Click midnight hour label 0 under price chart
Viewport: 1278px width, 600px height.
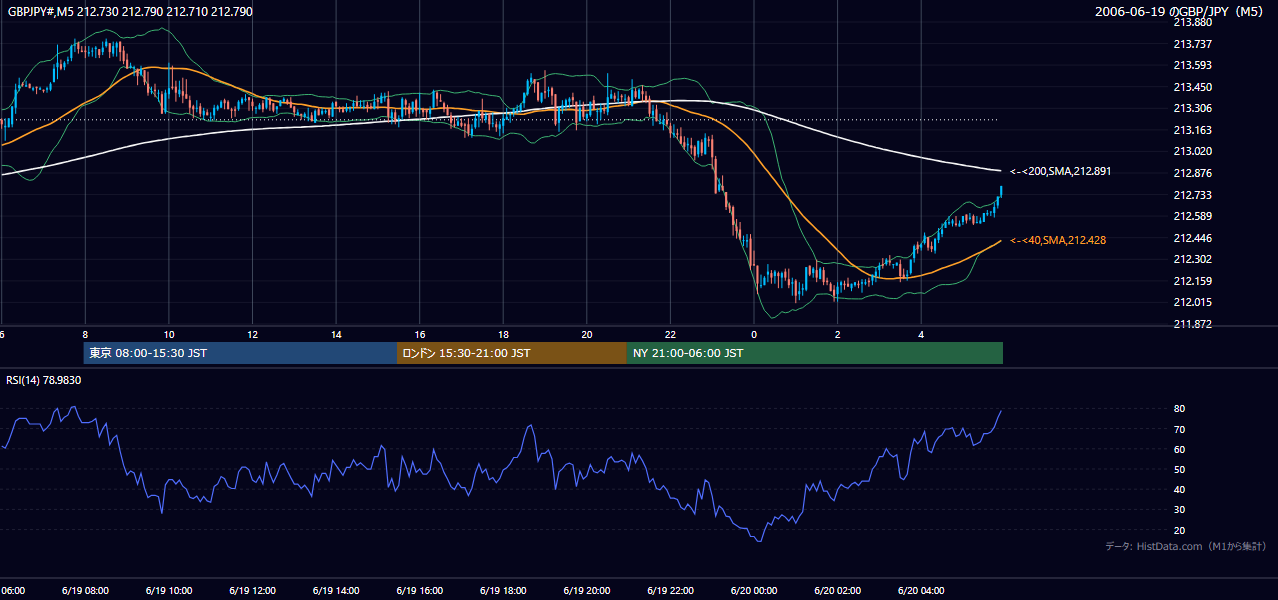coord(754,335)
